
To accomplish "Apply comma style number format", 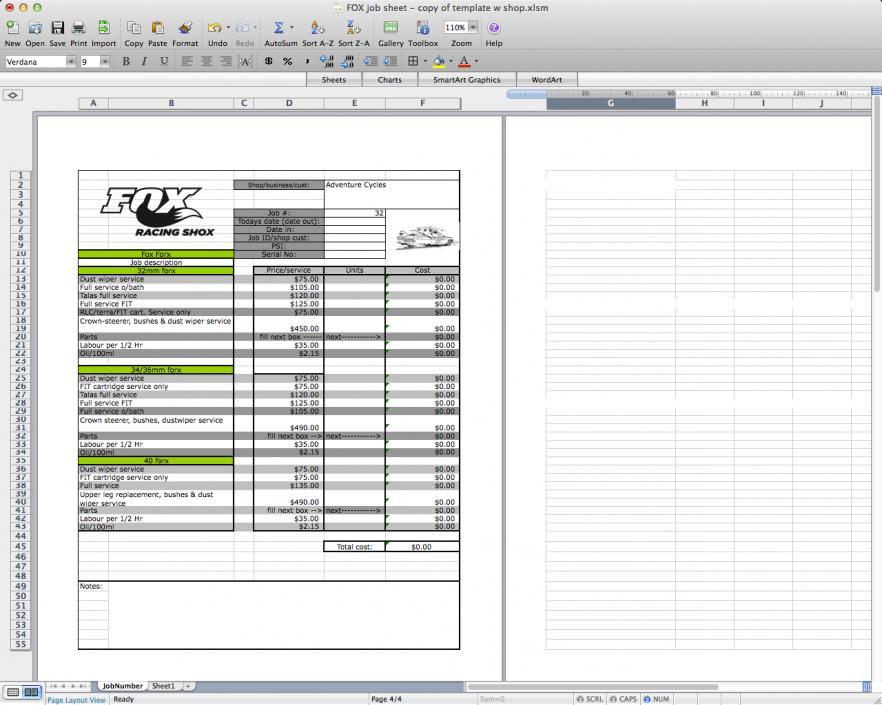I will (x=307, y=61).
